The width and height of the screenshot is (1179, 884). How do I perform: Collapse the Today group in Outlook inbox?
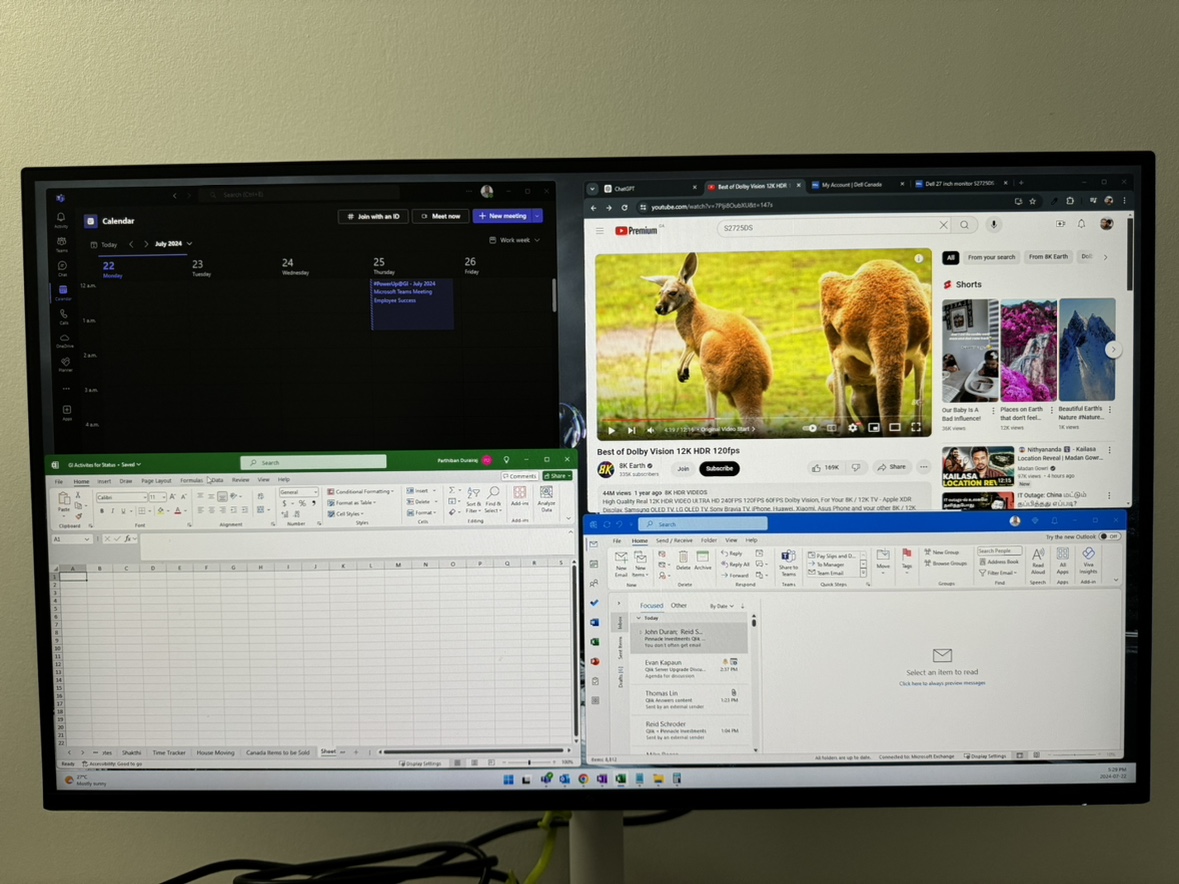pyautogui.click(x=639, y=618)
